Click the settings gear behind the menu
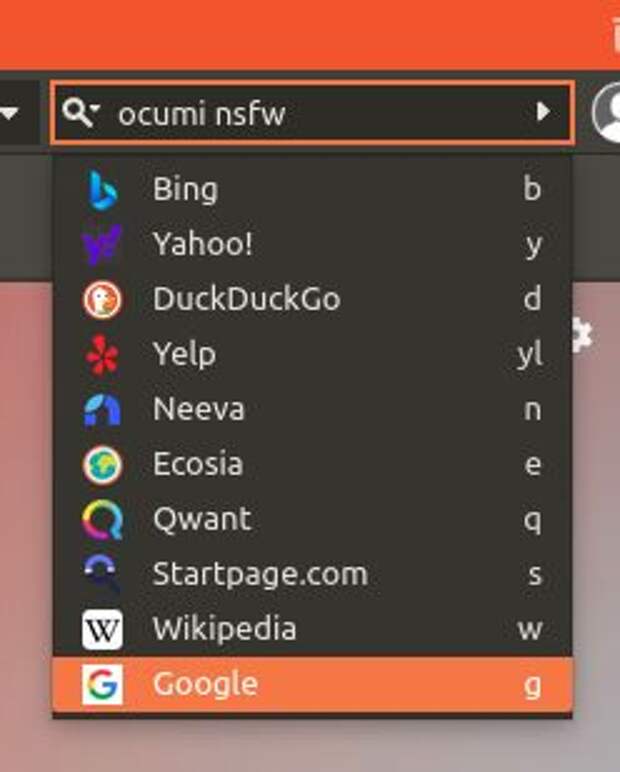This screenshot has width=620, height=772. point(582,336)
